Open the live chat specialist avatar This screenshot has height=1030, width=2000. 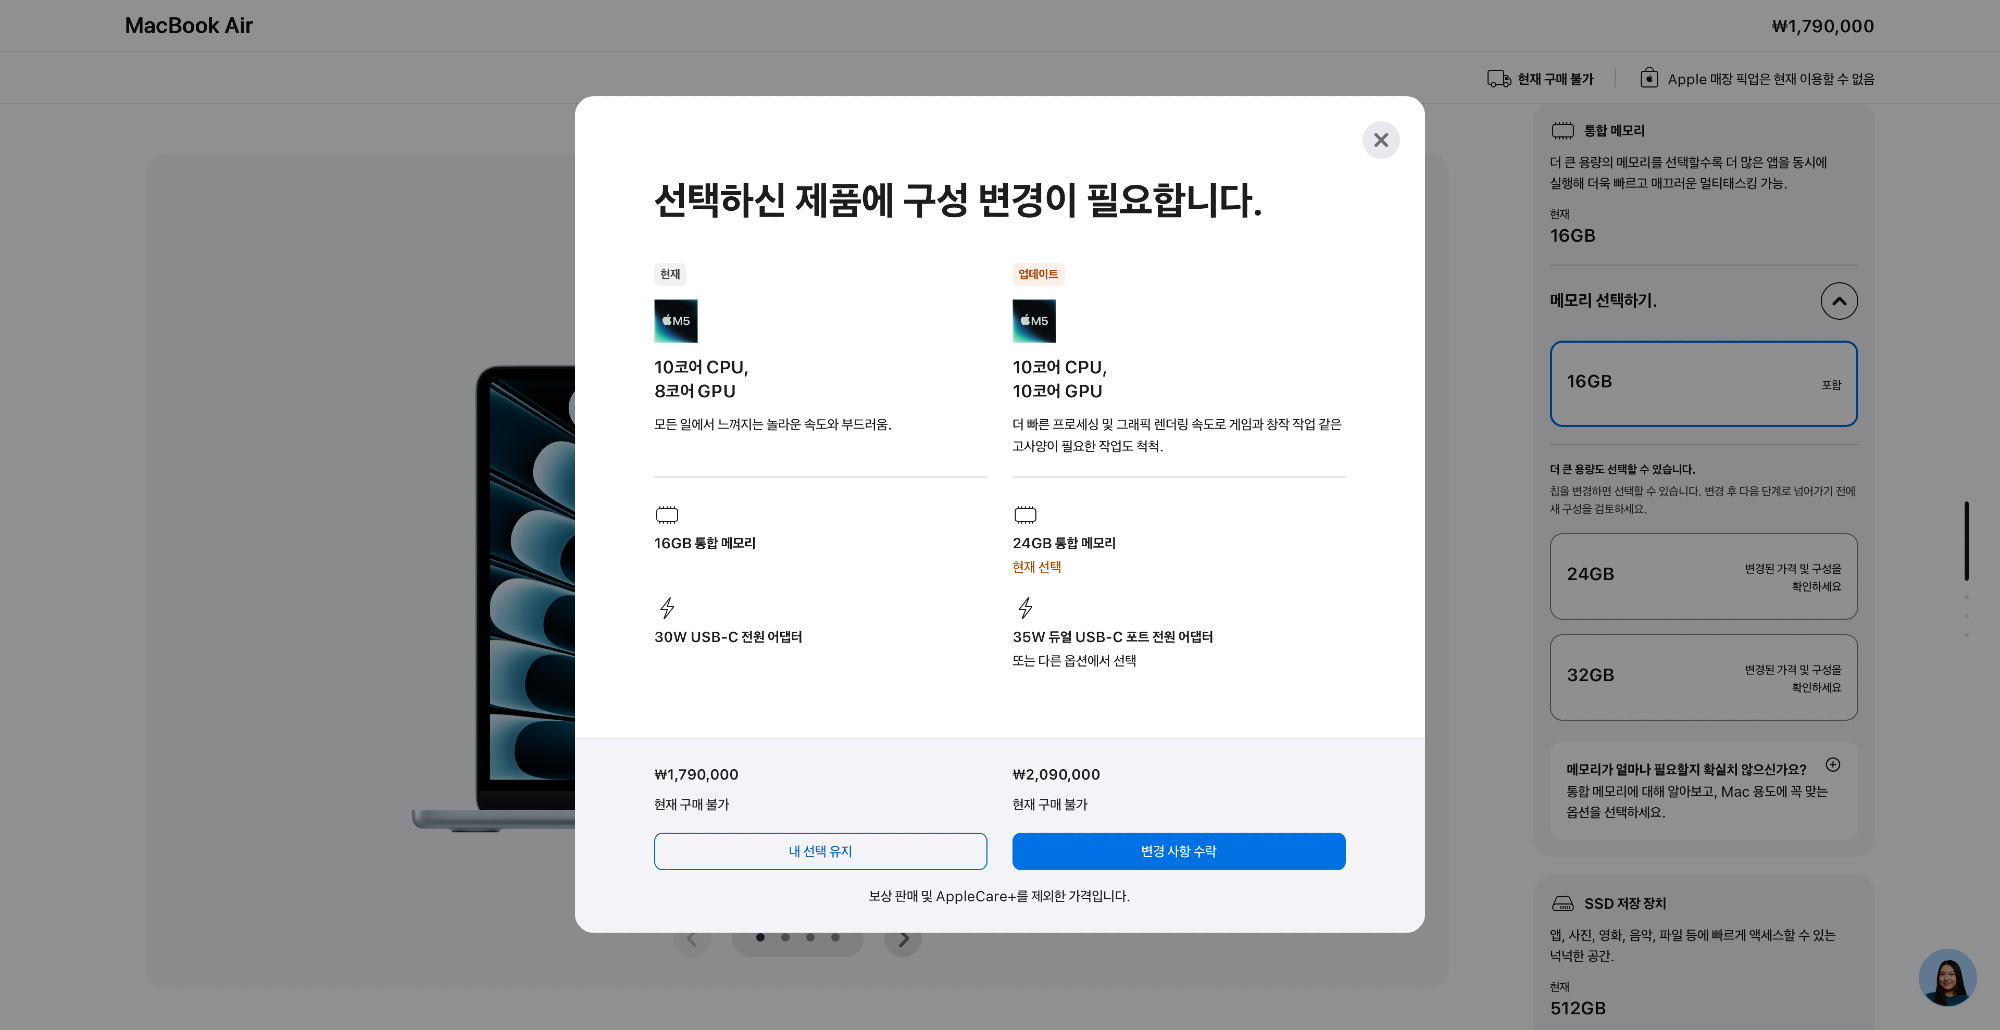[x=1947, y=977]
